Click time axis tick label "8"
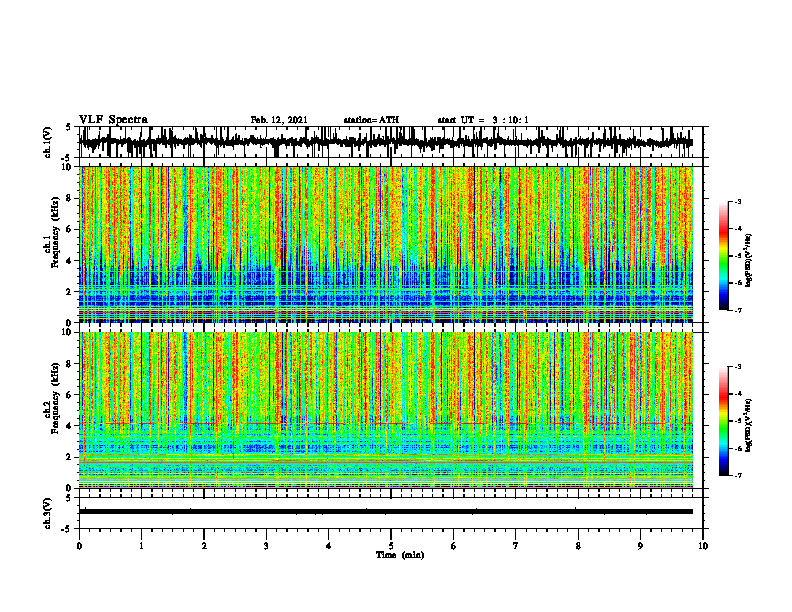The height and width of the screenshot is (612, 792). point(578,546)
